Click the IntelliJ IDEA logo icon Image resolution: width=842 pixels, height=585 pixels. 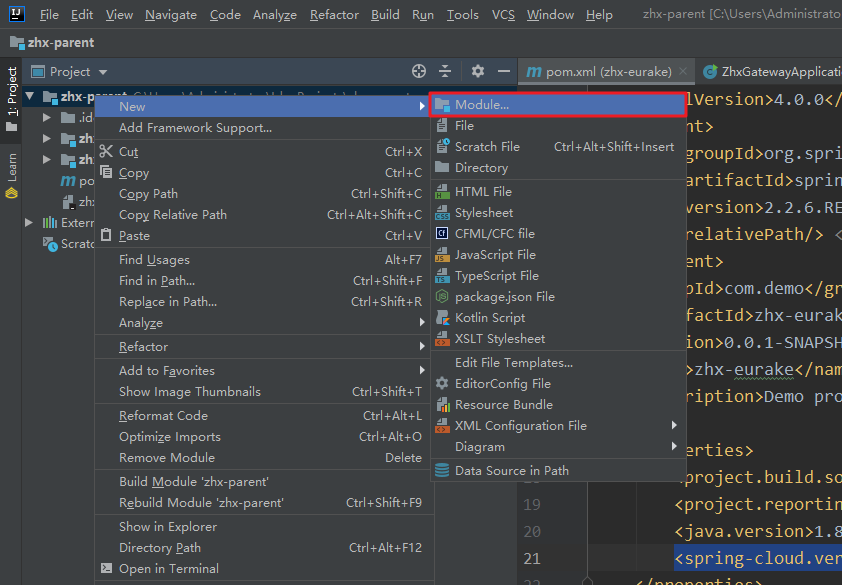click(x=17, y=14)
